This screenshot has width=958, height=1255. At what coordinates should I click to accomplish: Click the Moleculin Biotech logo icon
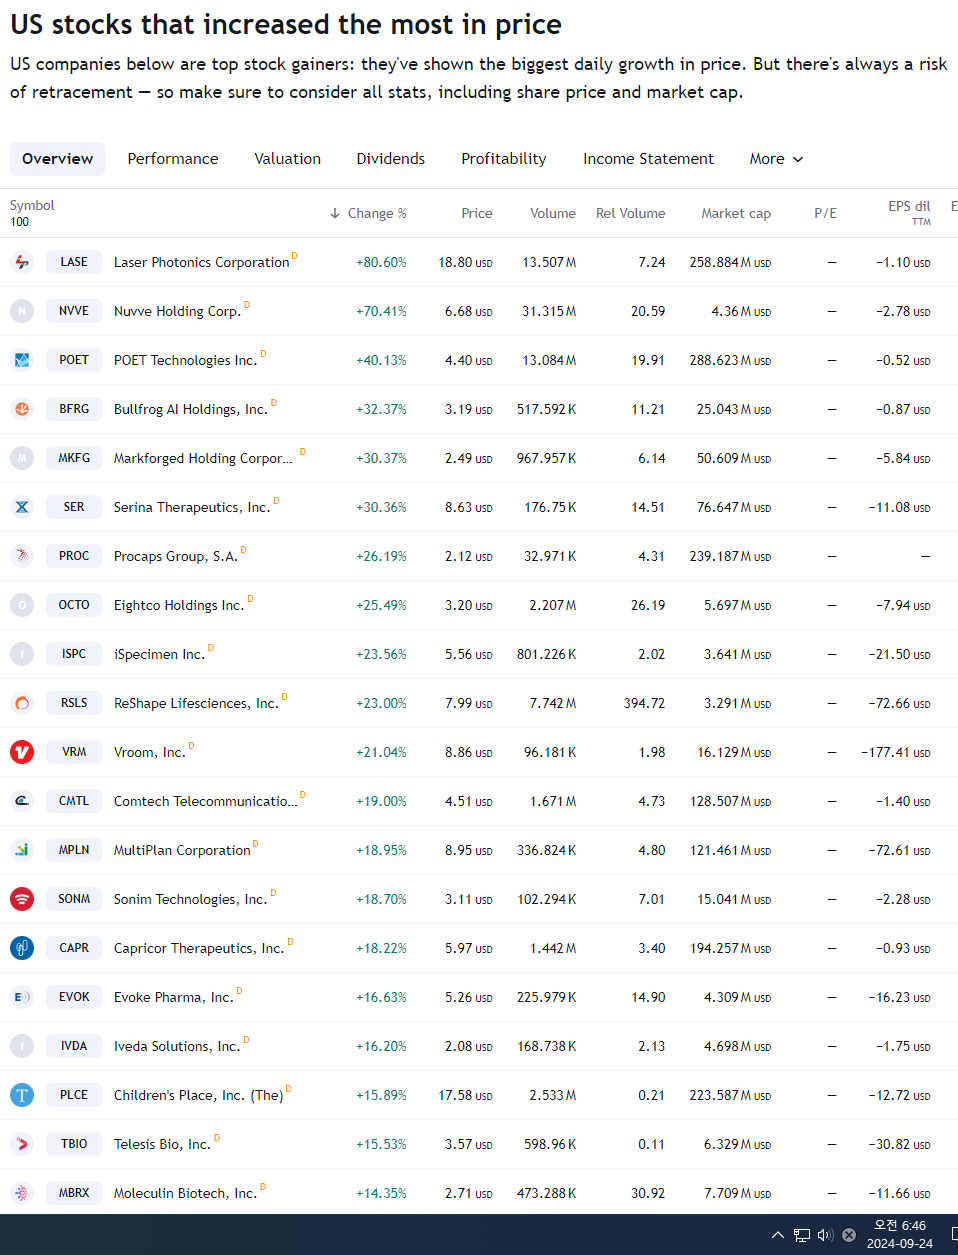pyautogui.click(x=22, y=1193)
